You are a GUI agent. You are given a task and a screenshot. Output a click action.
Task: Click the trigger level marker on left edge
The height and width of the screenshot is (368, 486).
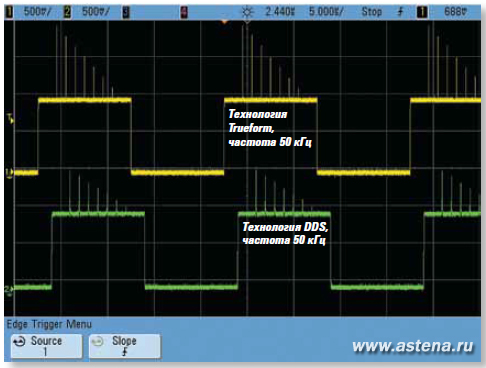10,118
